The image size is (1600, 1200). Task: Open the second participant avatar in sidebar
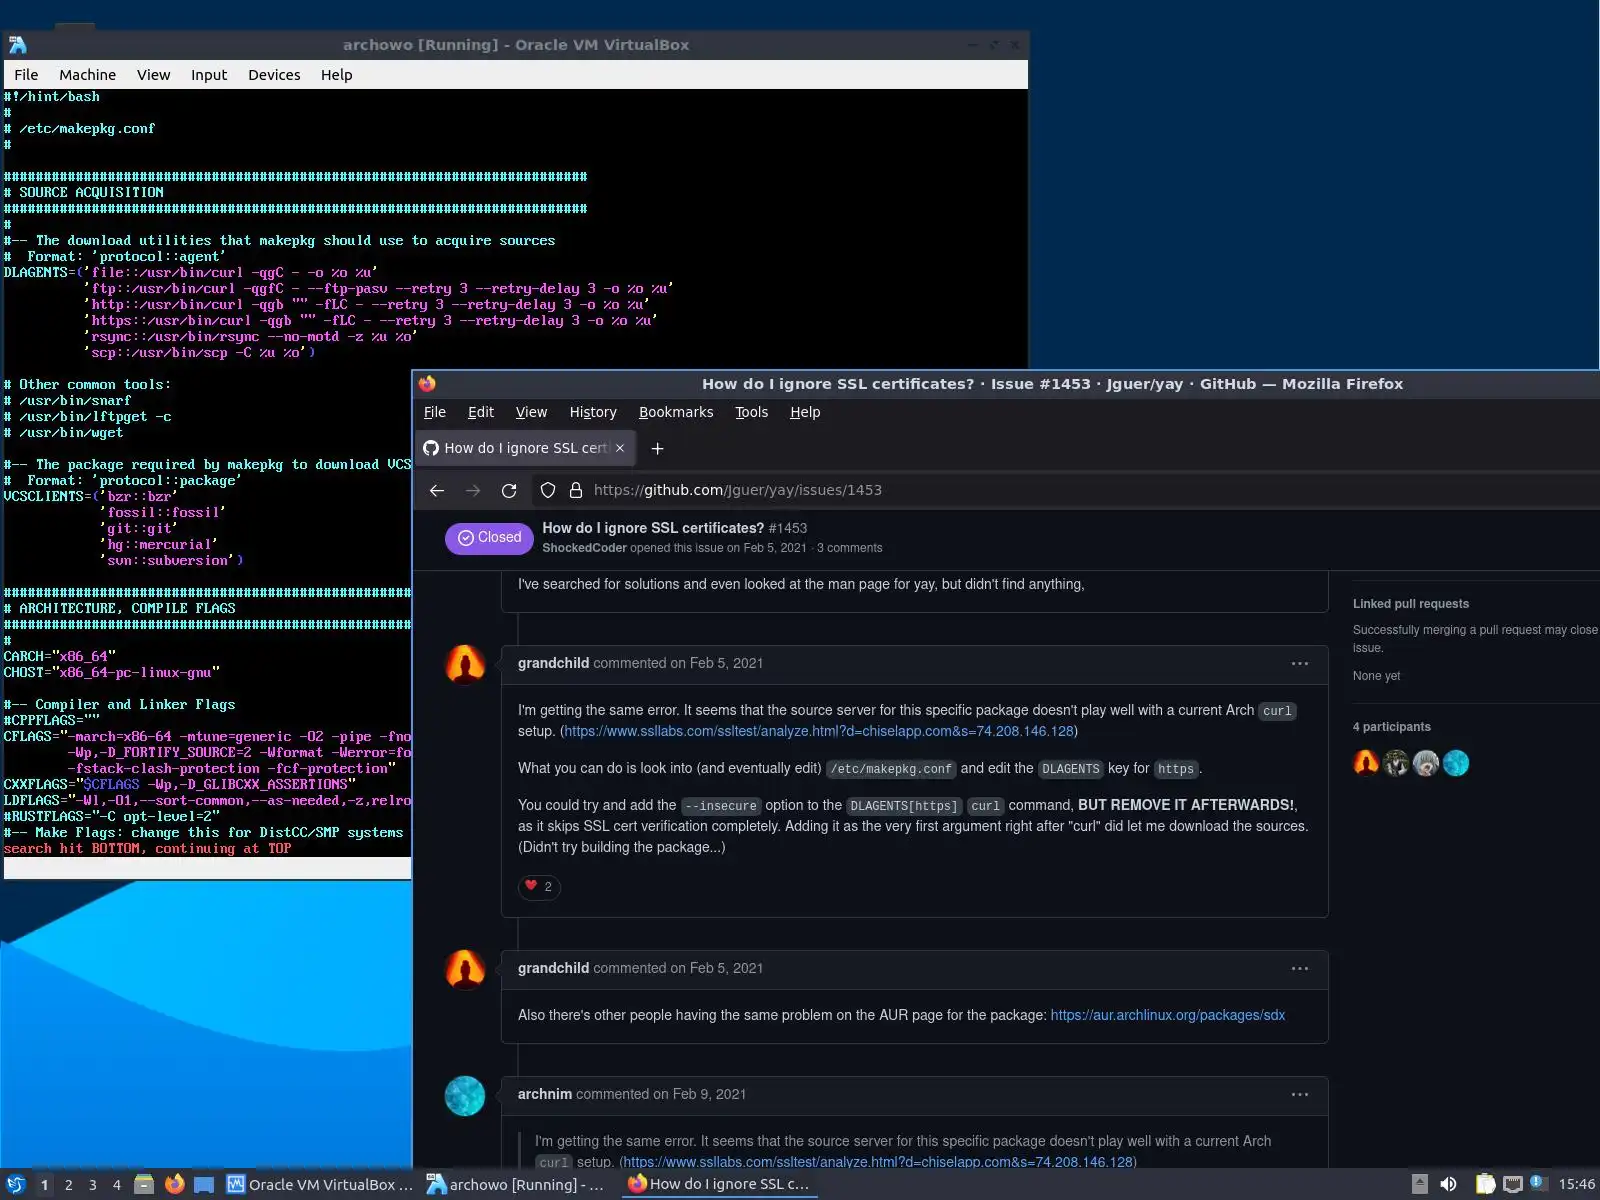[x=1396, y=763]
